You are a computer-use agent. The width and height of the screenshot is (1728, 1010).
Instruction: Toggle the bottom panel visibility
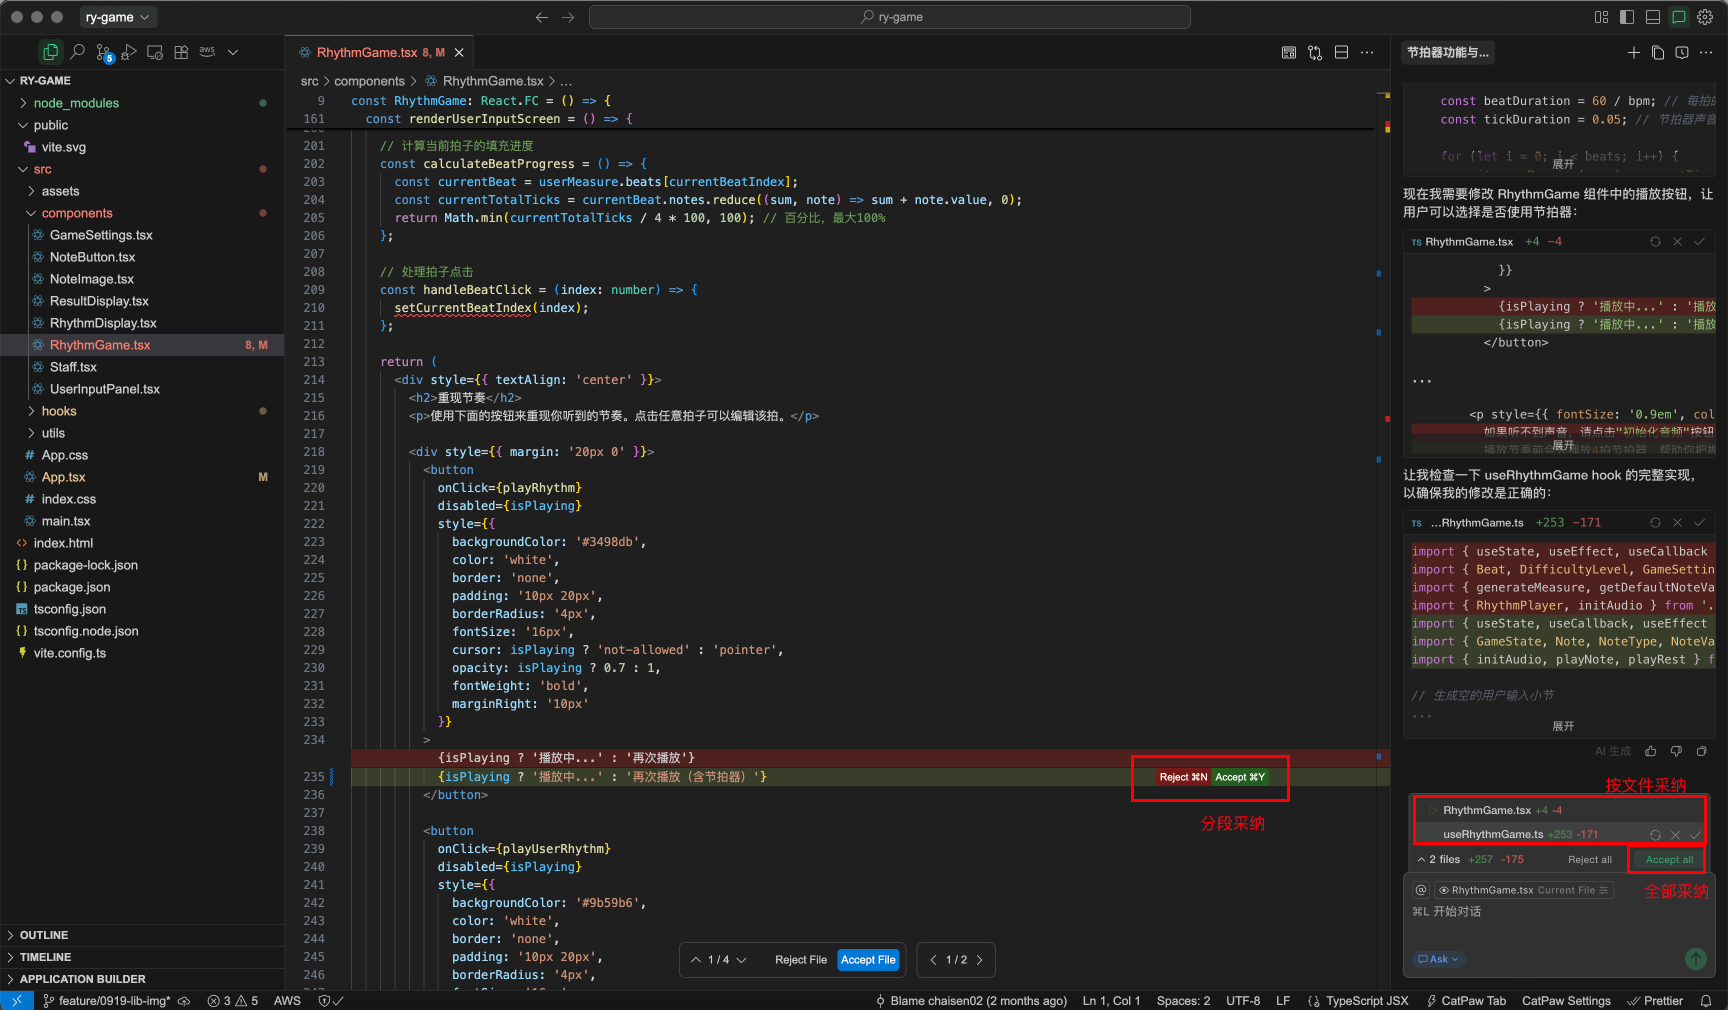1653,17
